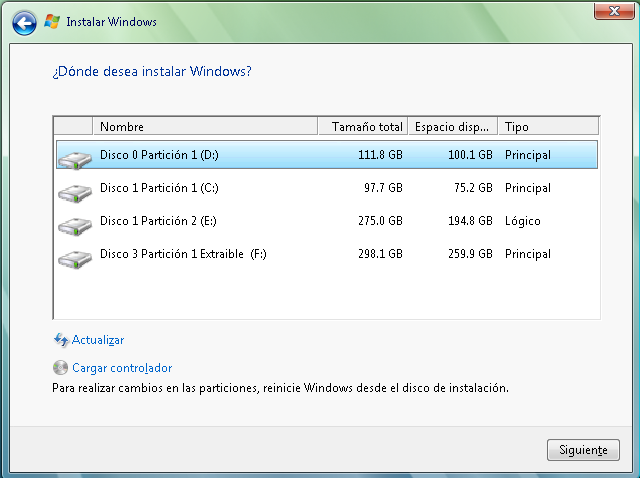Click the drive icon for Disco 1 Partición 2
Screen dimensions: 640x478
[75, 226]
